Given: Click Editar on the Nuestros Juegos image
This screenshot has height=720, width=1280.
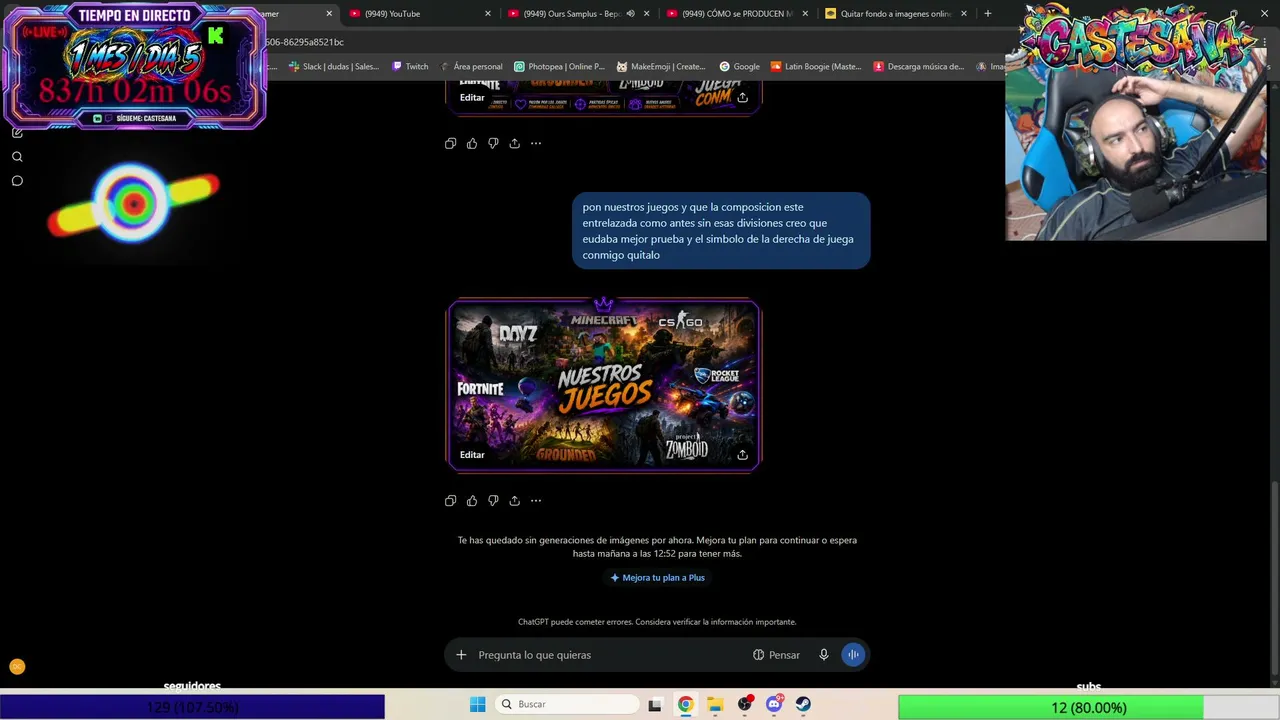Looking at the screenshot, I should (472, 455).
